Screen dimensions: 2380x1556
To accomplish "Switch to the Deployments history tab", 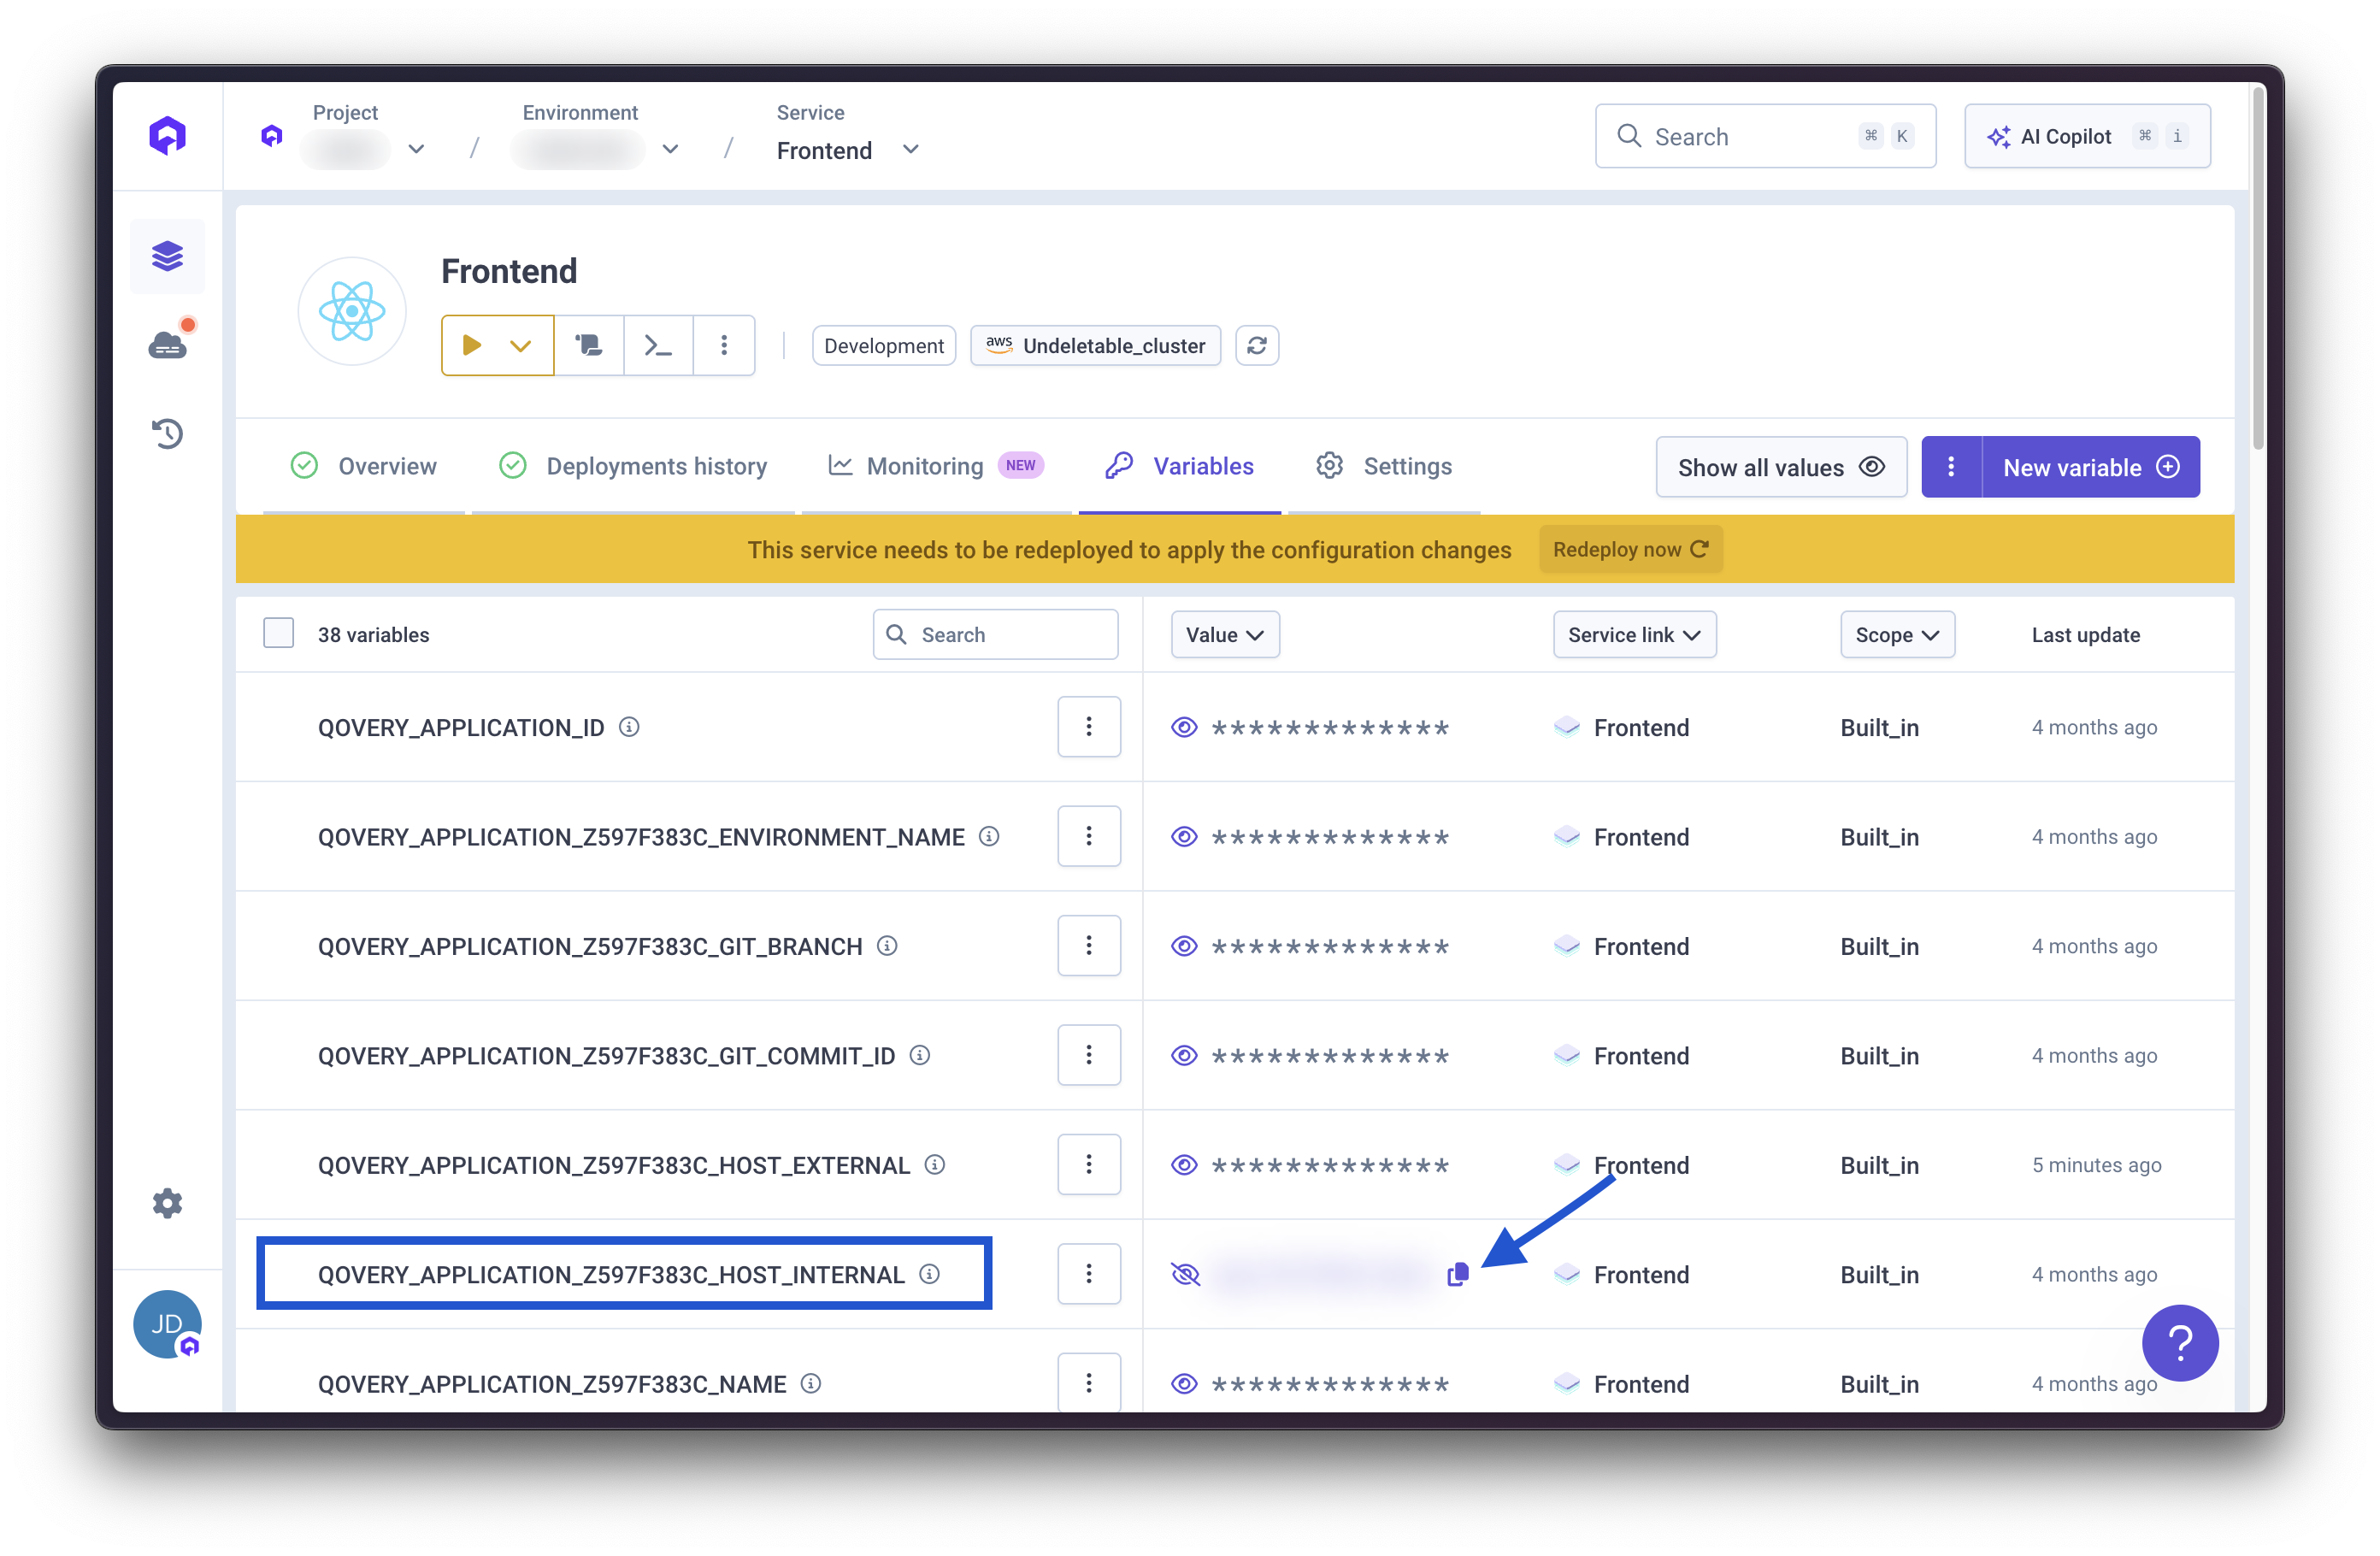I will pos(655,466).
